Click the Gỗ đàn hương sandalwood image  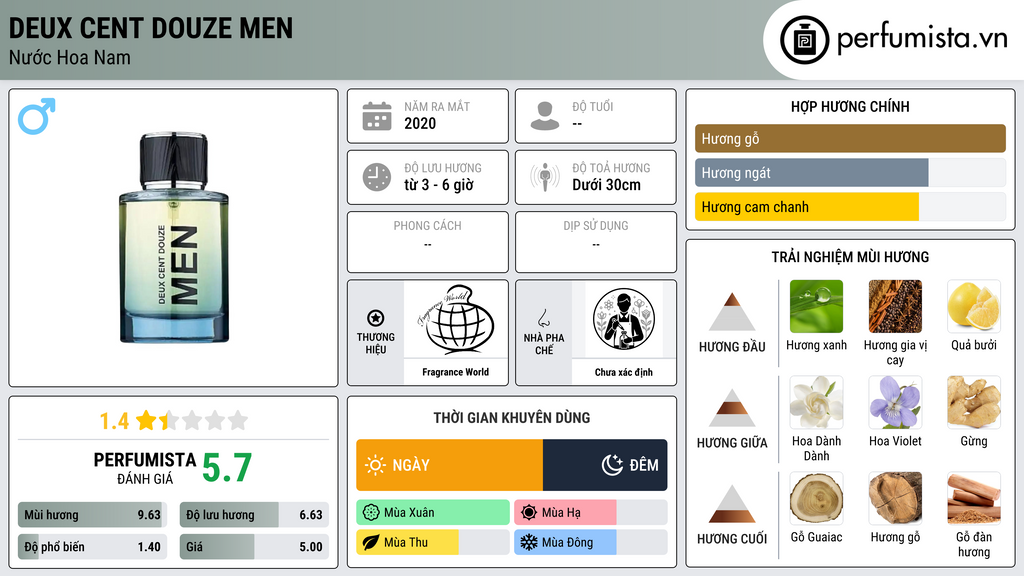tap(974, 498)
